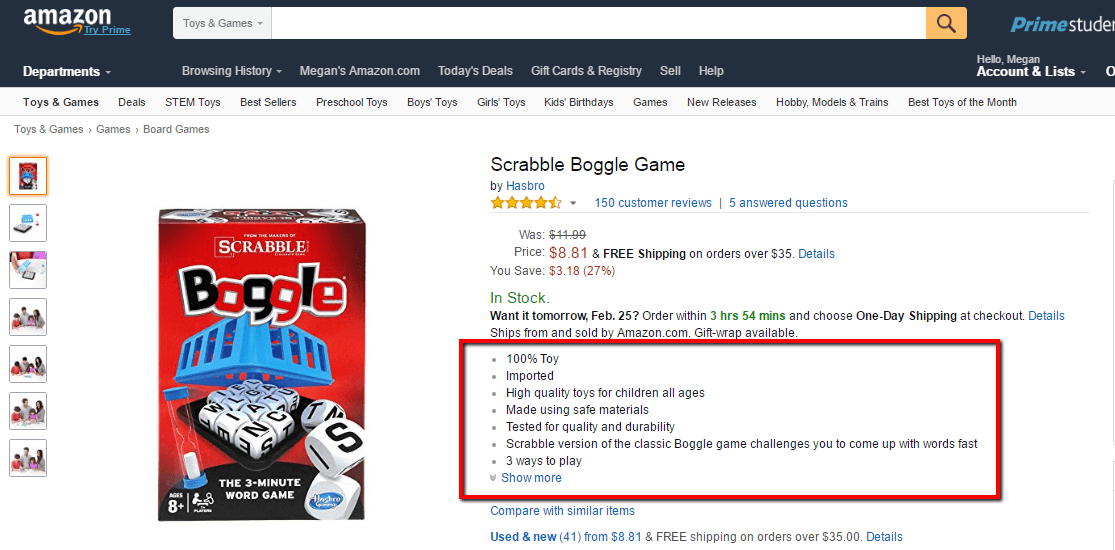Image resolution: width=1115 pixels, height=550 pixels.
Task: Open the Today's Deals menu item
Action: 475,71
